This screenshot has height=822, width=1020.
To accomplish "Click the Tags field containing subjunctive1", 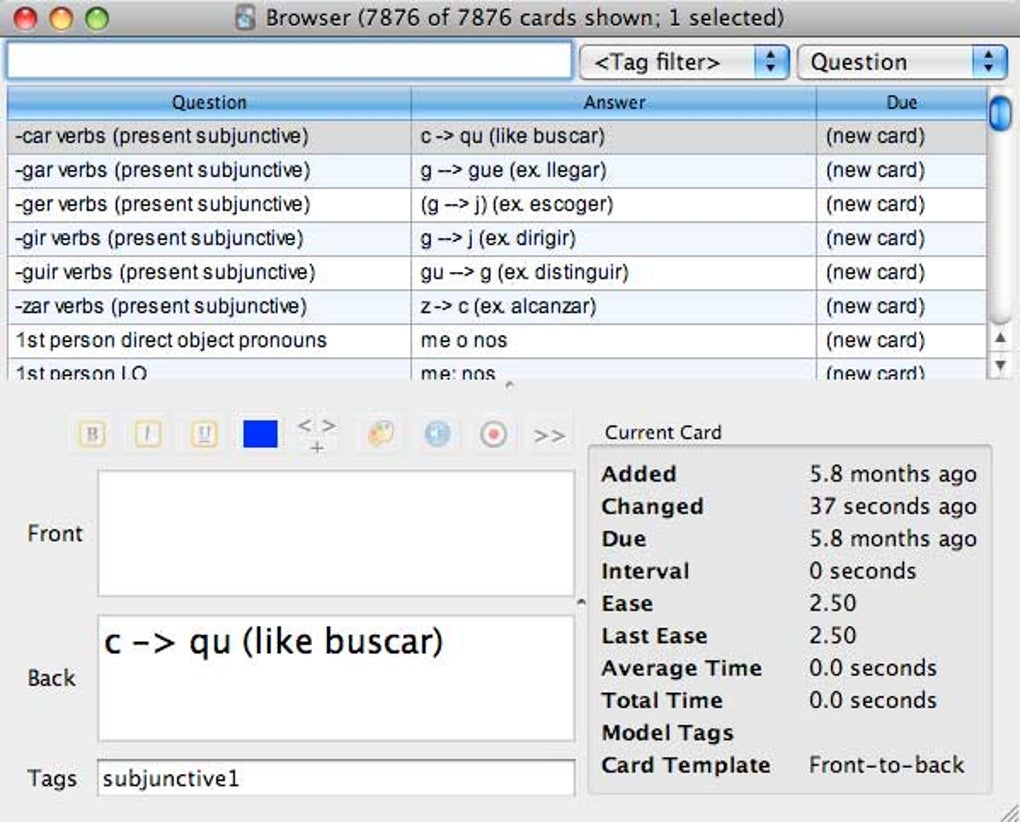I will [x=336, y=778].
